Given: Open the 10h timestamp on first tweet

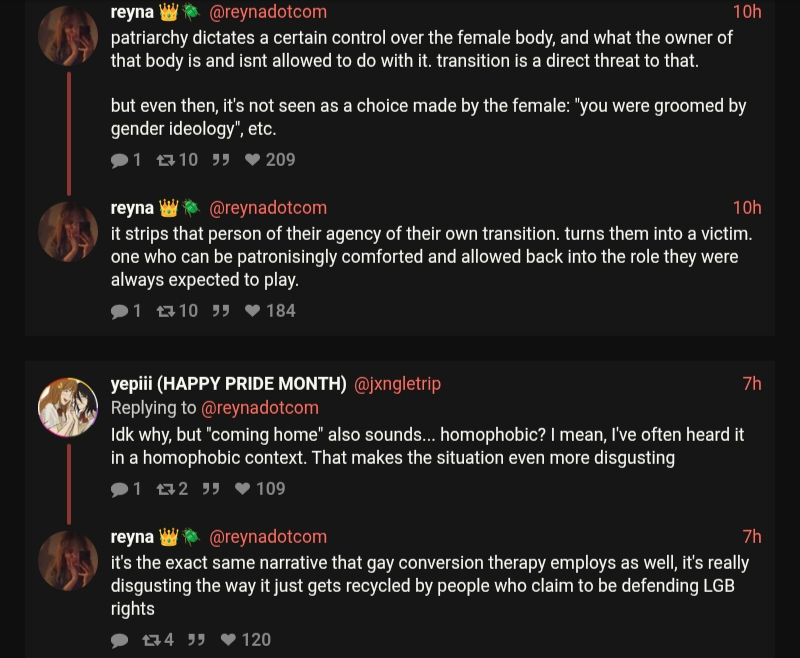Looking at the screenshot, I should (746, 12).
